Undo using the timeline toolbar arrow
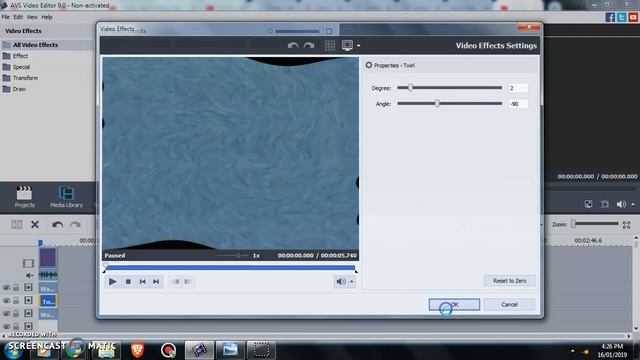Screen dimensions: 640x360 [x=57, y=224]
